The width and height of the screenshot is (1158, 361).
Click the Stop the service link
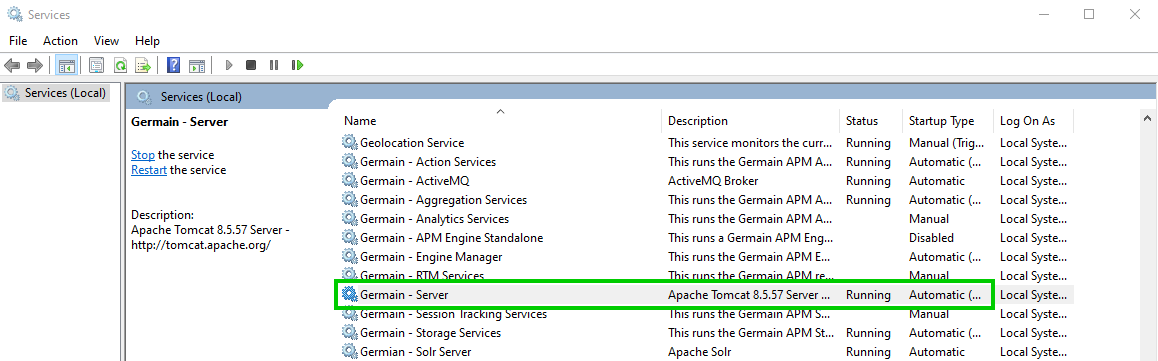143,155
